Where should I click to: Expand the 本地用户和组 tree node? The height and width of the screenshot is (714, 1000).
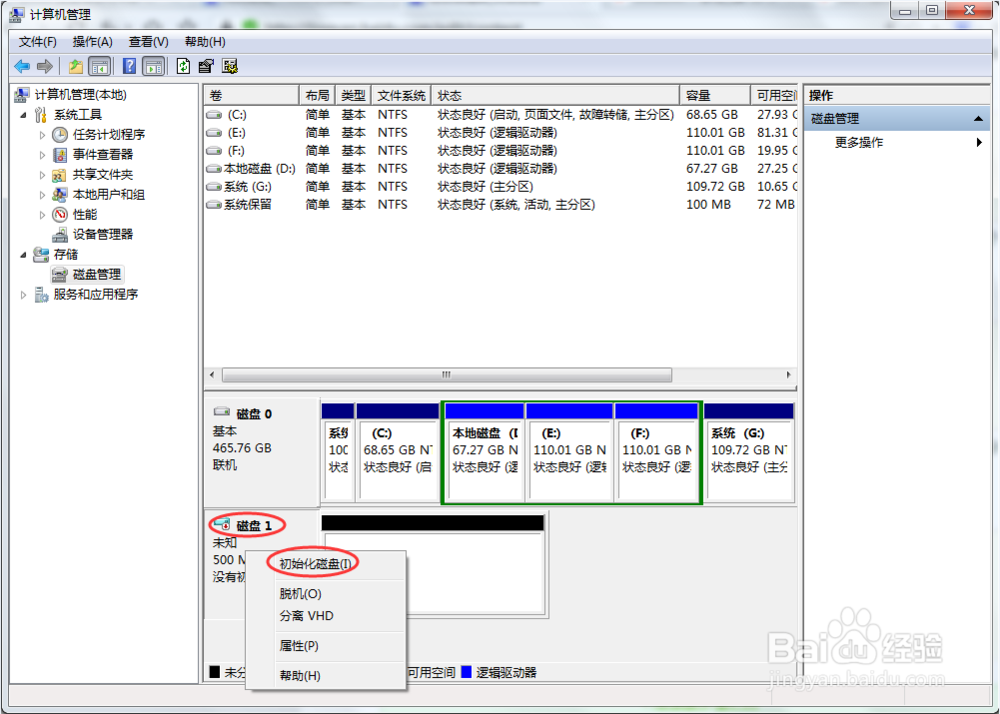pos(43,195)
